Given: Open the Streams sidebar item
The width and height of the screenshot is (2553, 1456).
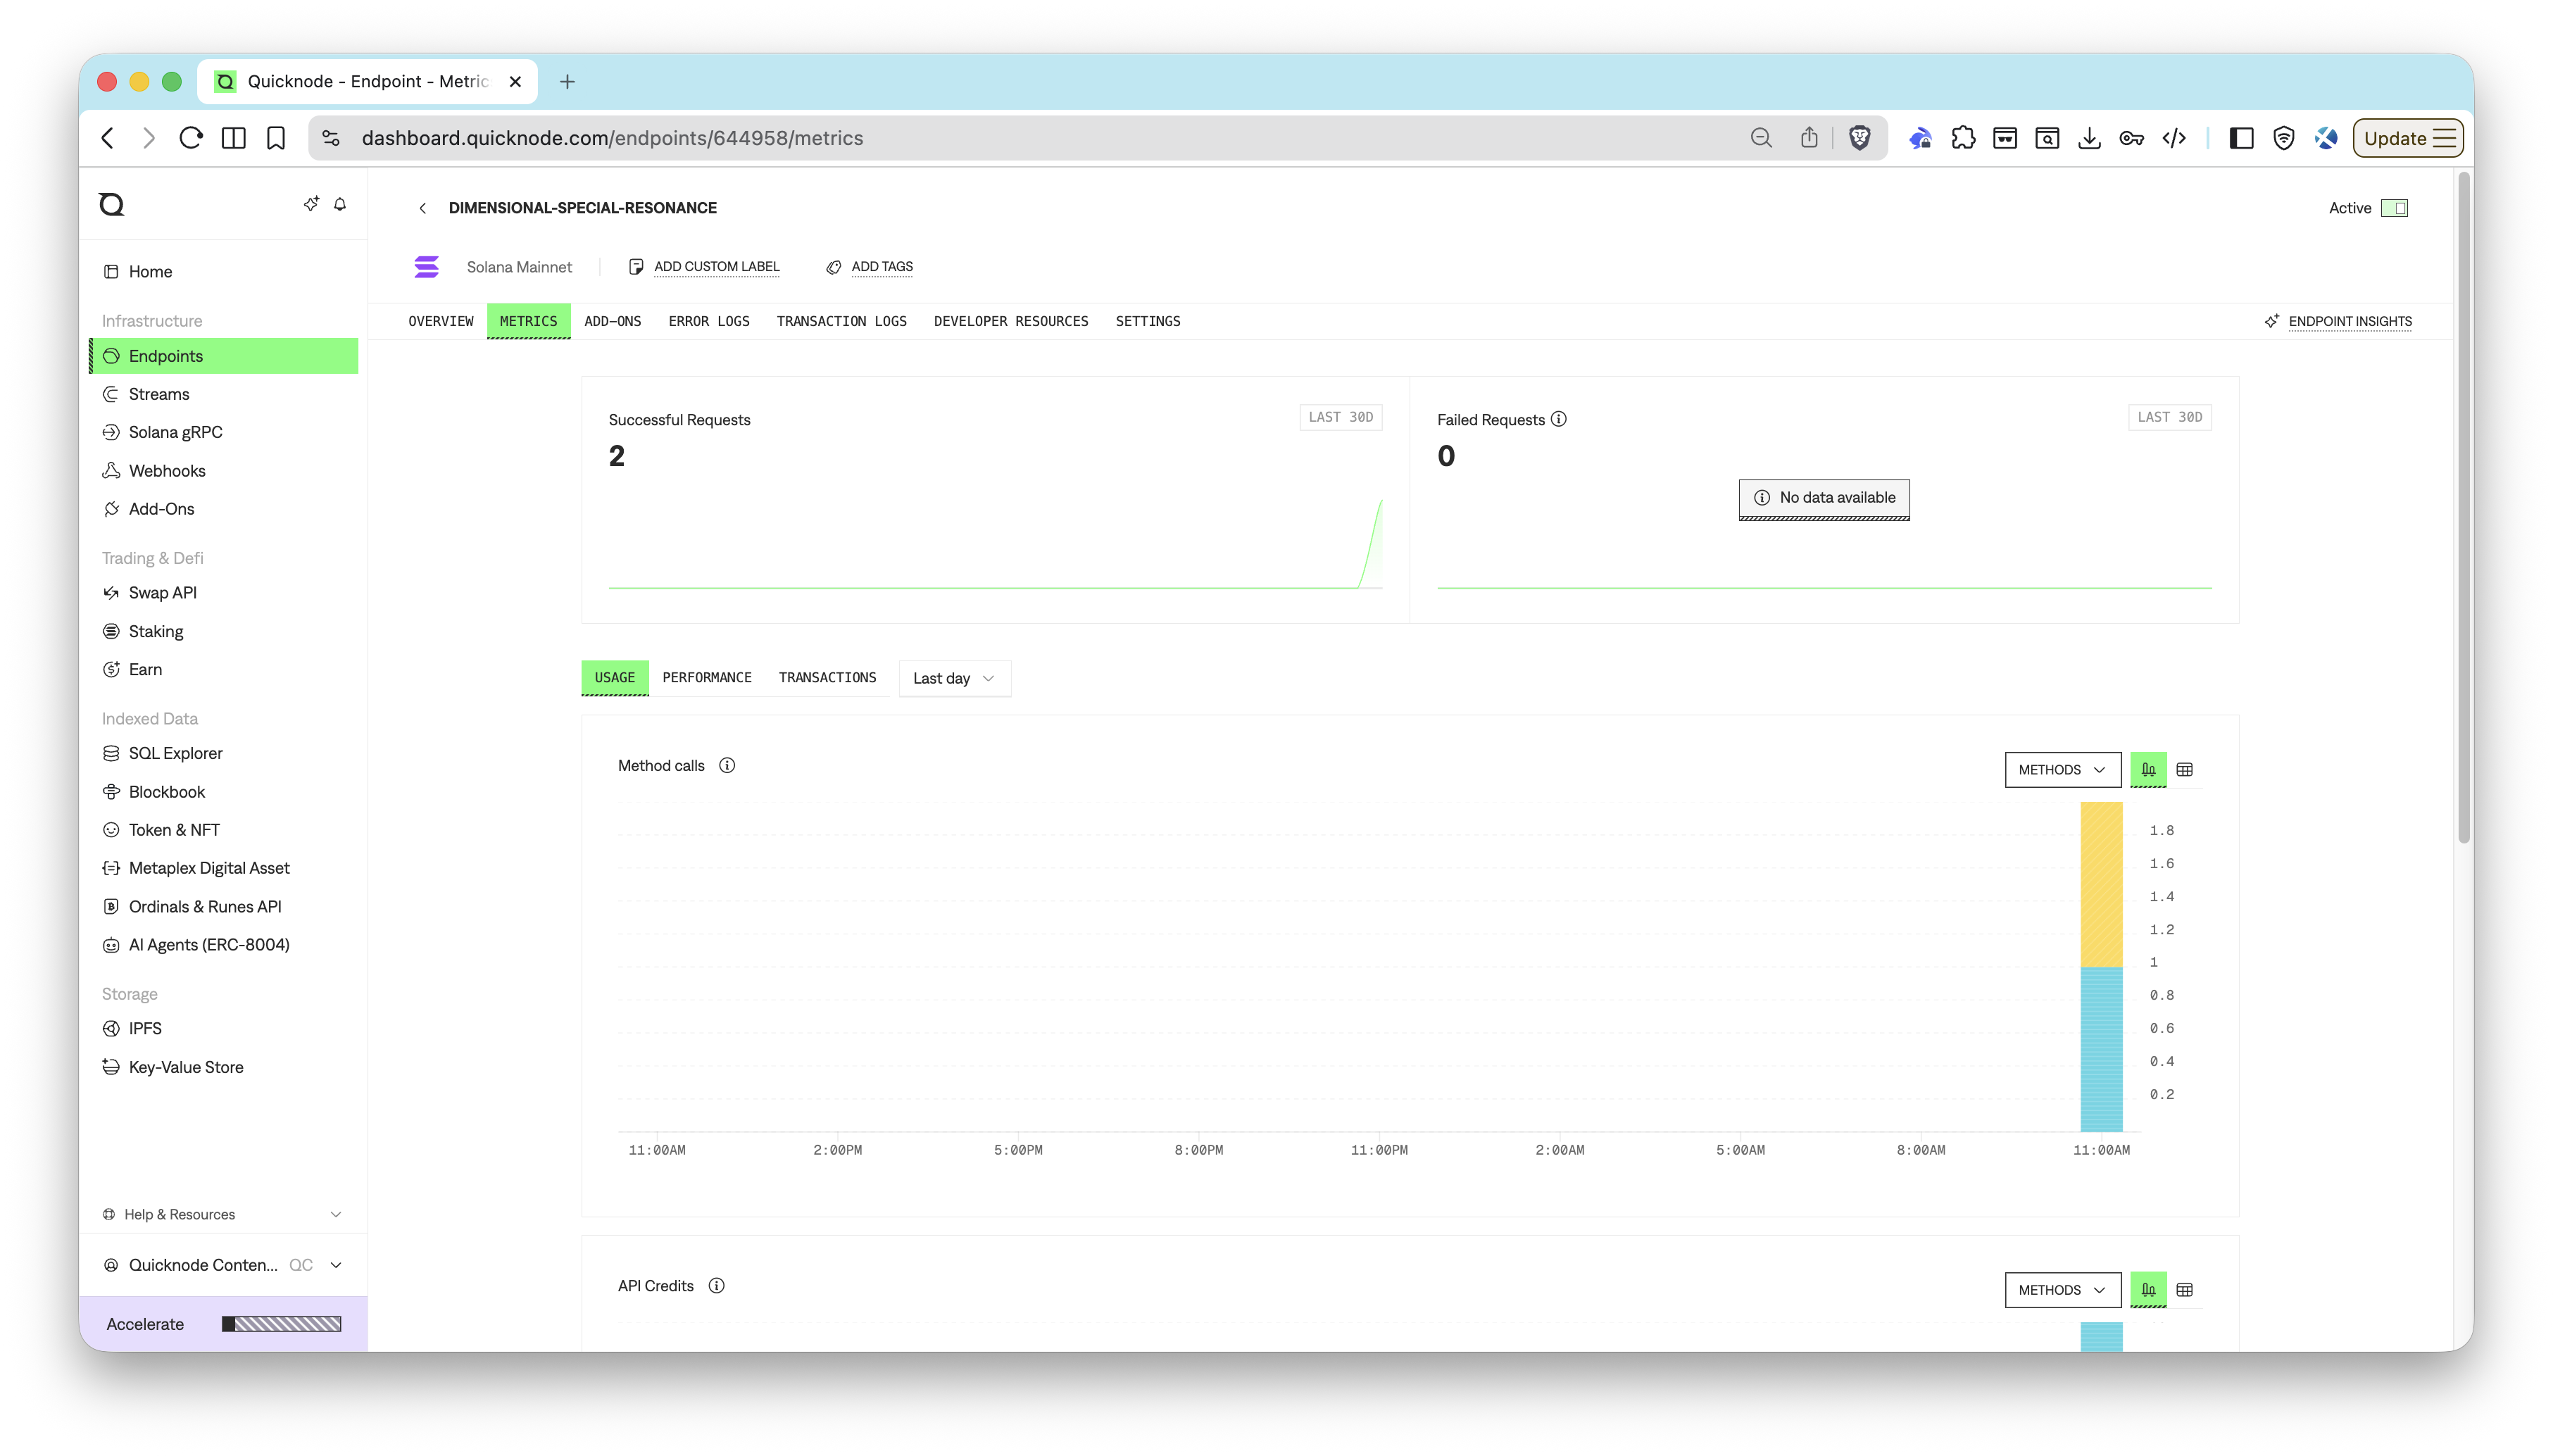Looking at the screenshot, I should coord(224,394).
